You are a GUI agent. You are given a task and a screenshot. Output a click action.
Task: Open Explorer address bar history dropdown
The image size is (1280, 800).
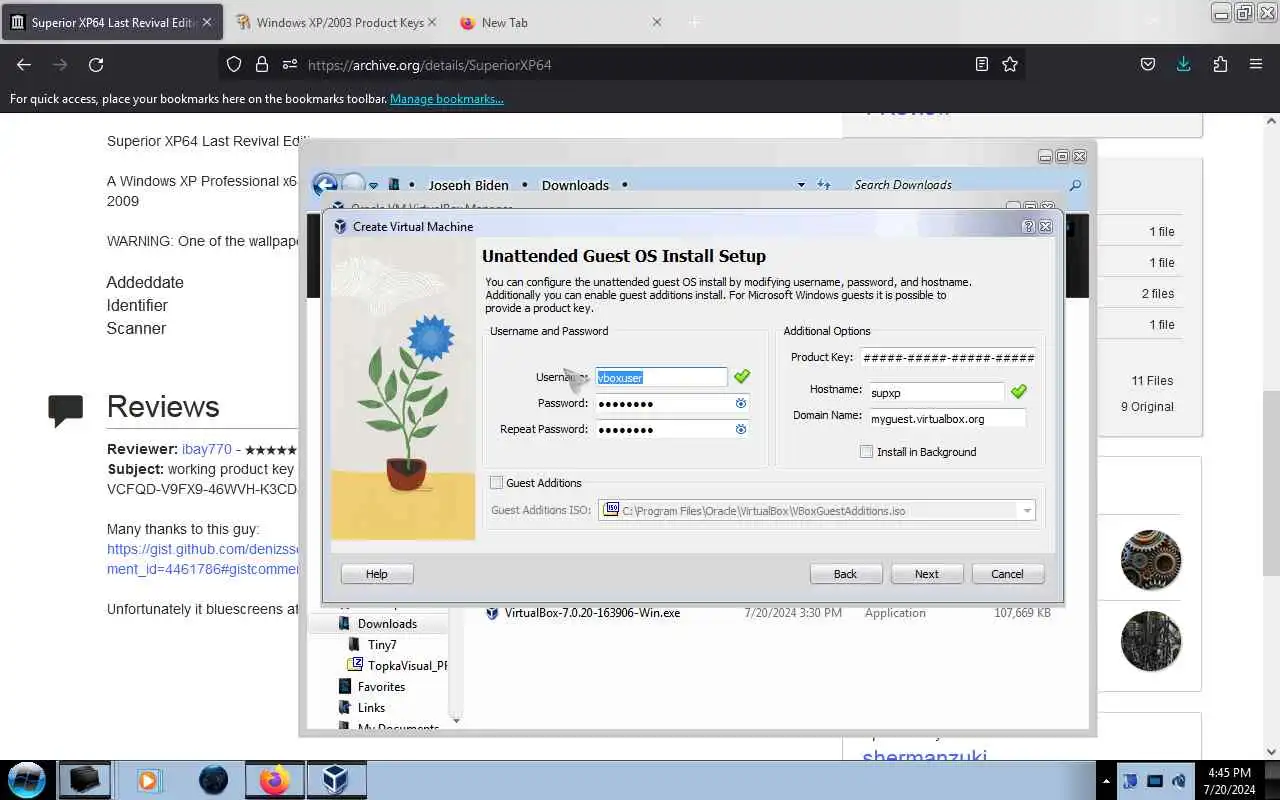pyautogui.click(x=801, y=185)
